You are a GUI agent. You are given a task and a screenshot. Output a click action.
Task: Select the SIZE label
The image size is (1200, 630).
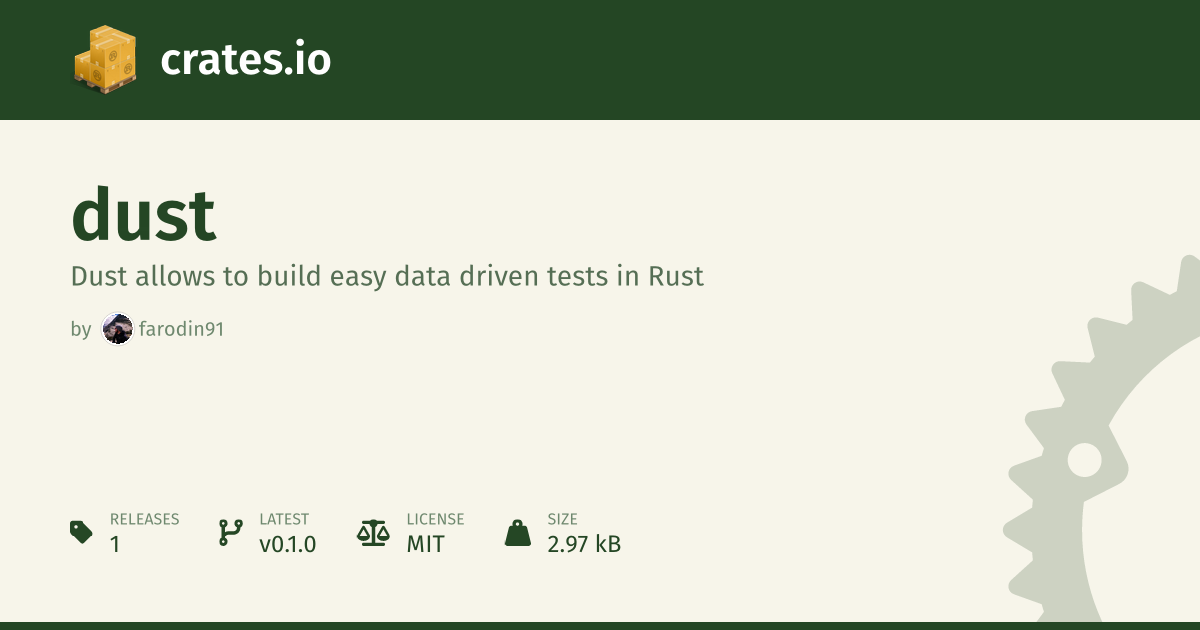coord(562,519)
